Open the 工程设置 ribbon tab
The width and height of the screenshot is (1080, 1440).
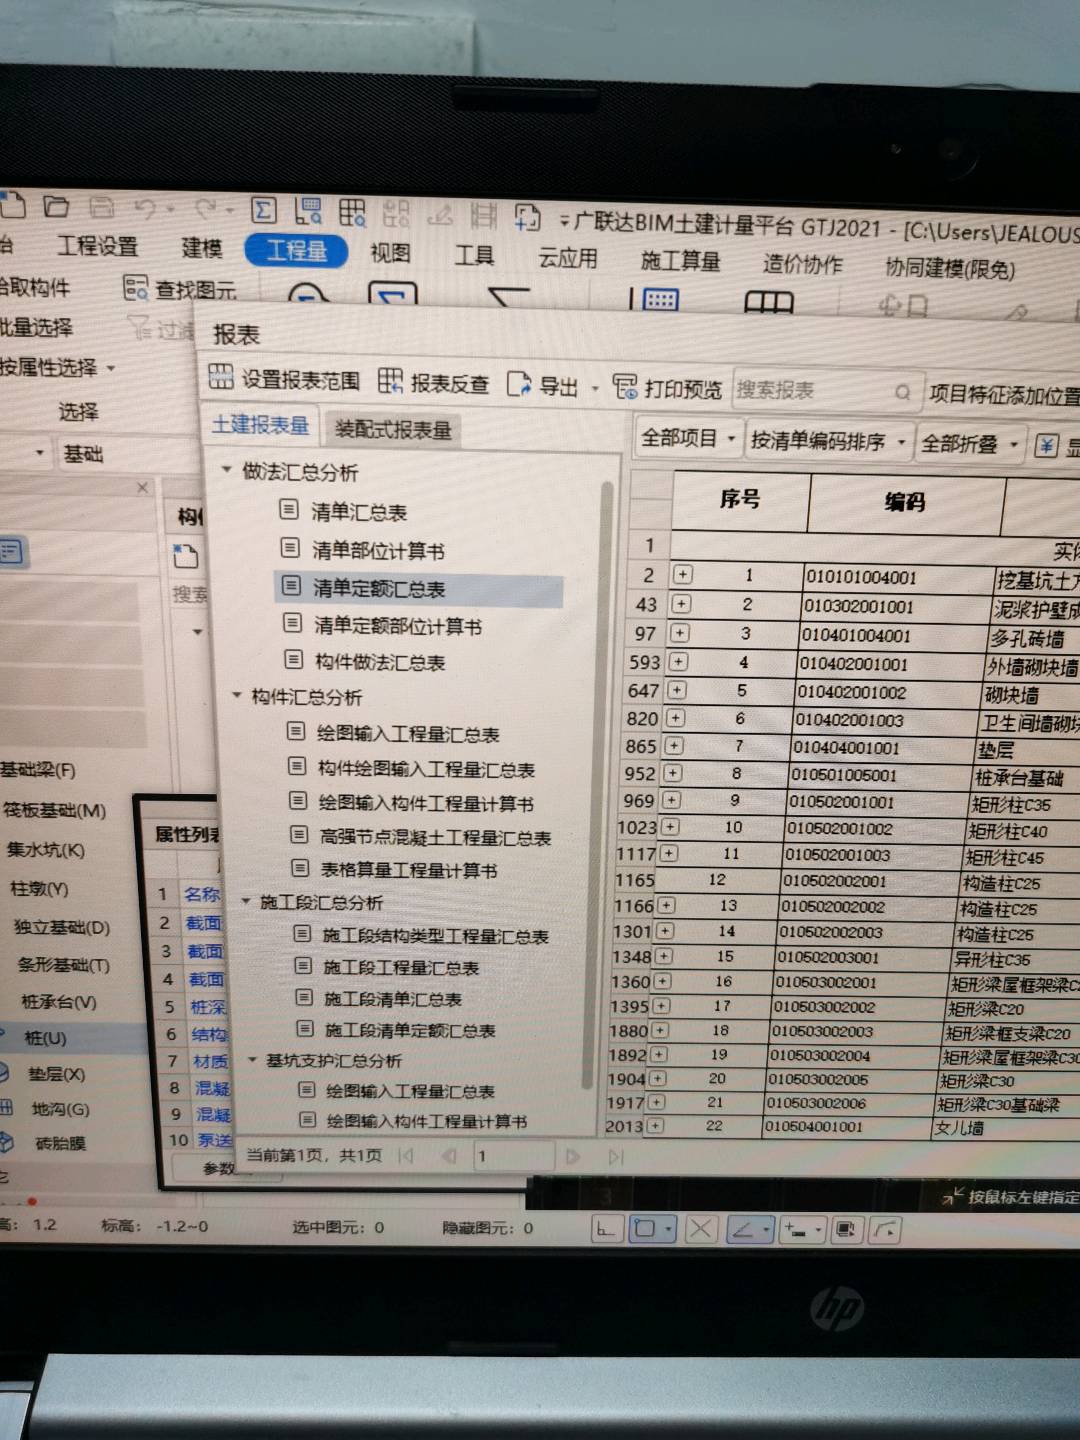pyautogui.click(x=97, y=246)
